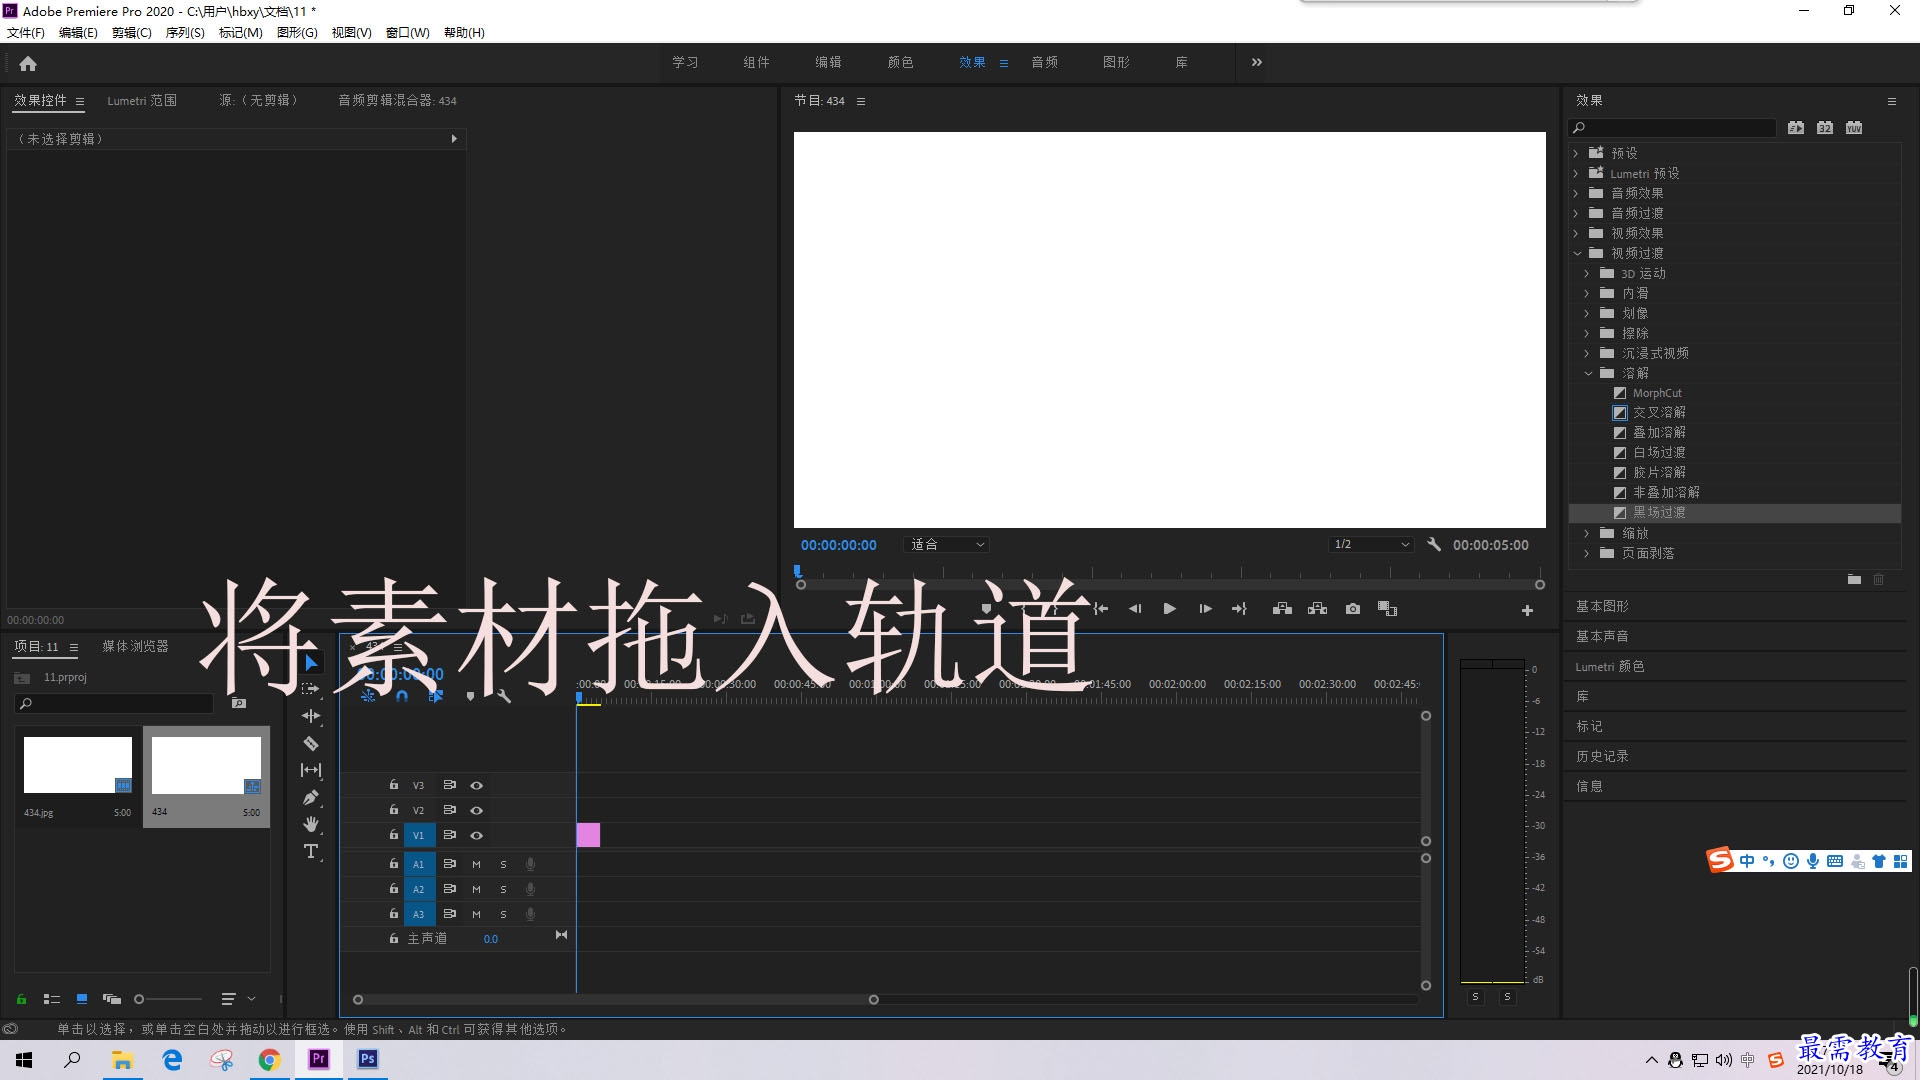Toggle lock on track V3
The height and width of the screenshot is (1080, 1920).
(393, 785)
